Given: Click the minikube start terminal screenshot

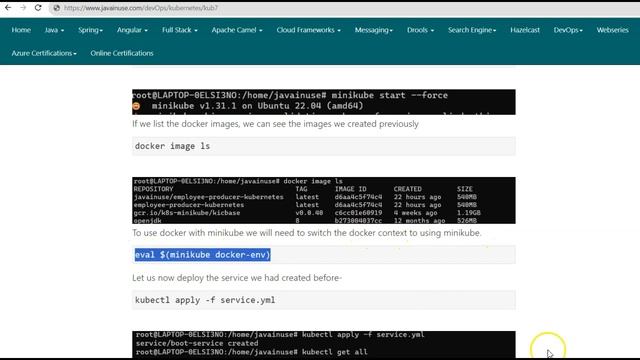Looking at the screenshot, I should tap(324, 102).
